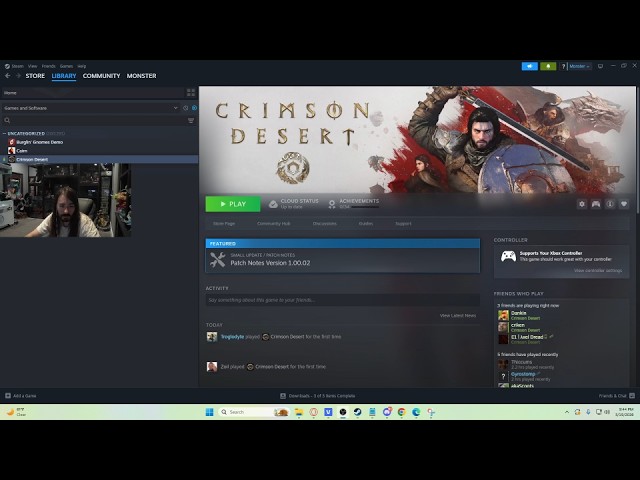Open game info icon
The width and height of the screenshot is (640, 480).
click(x=610, y=204)
